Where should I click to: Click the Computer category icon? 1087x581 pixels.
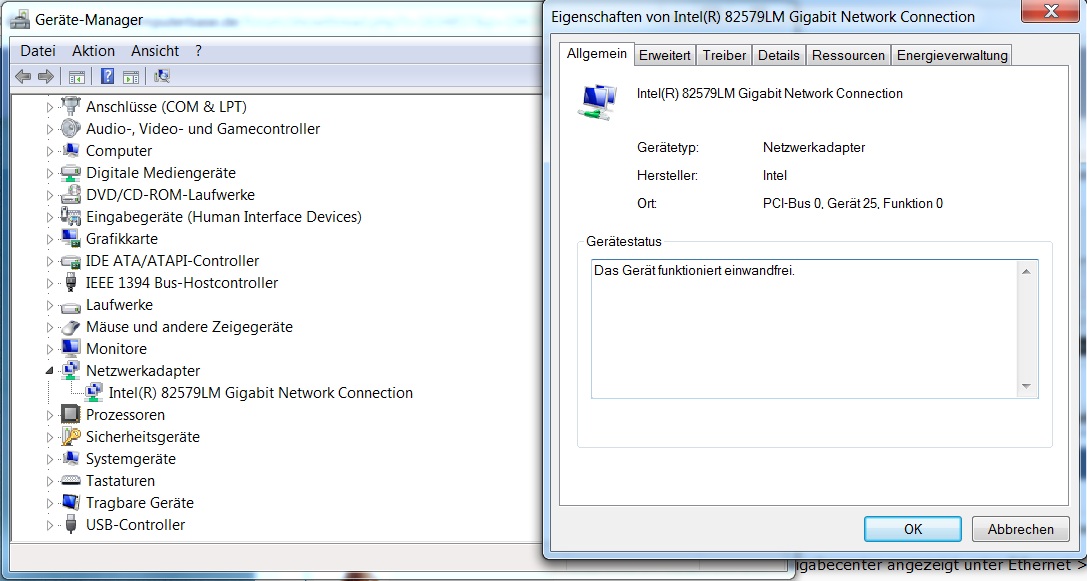tap(70, 150)
